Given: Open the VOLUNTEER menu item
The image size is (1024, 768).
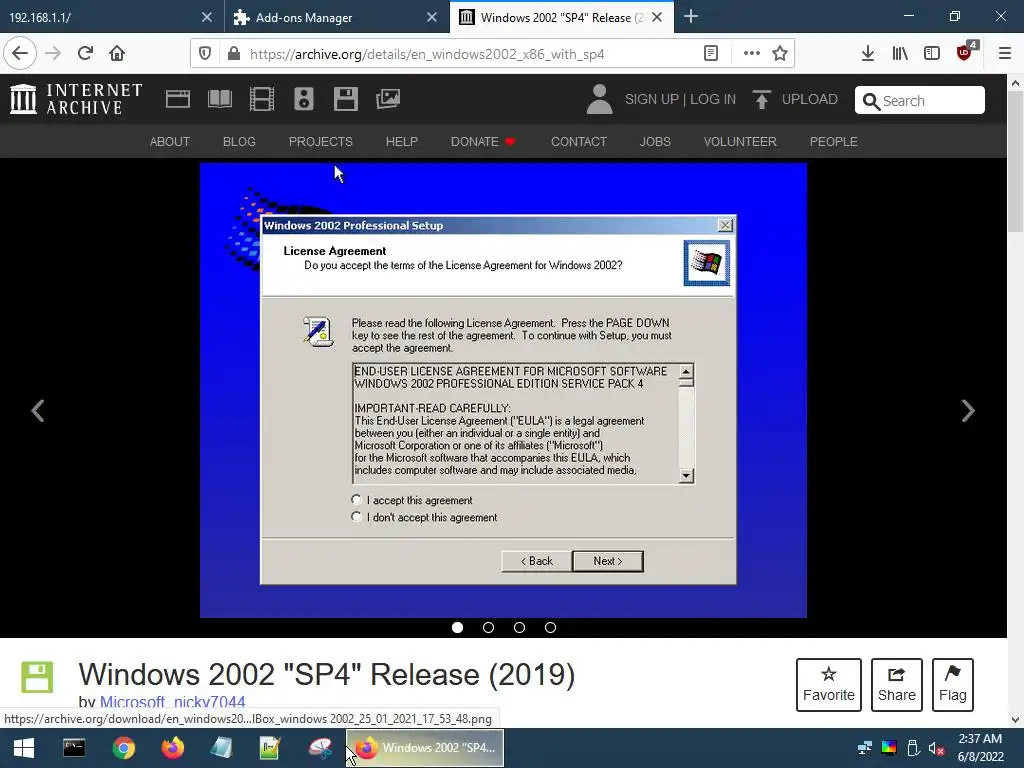Looking at the screenshot, I should pos(740,142).
